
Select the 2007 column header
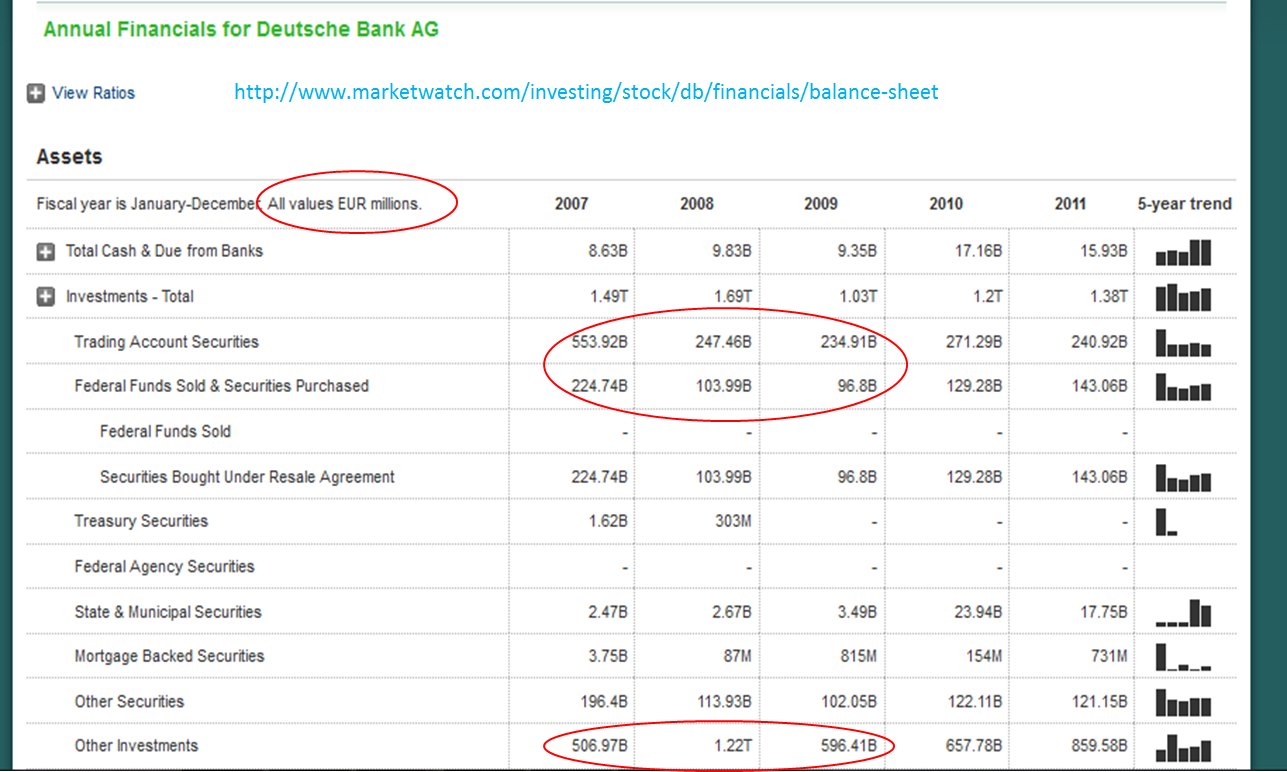tap(571, 204)
